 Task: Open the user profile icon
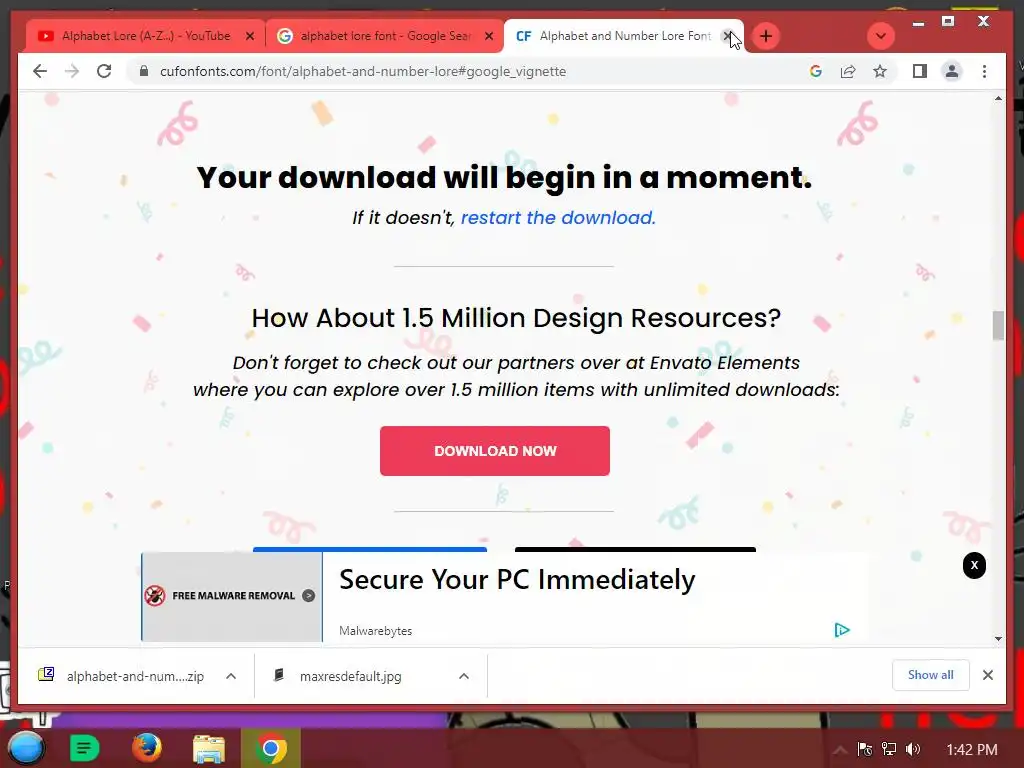952,71
